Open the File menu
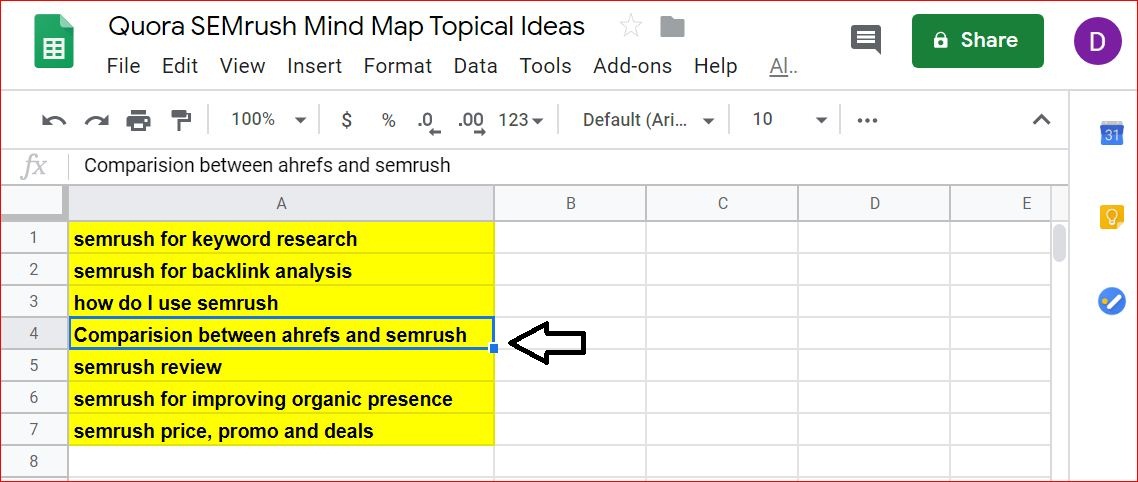Image resolution: width=1138 pixels, height=482 pixels. pyautogui.click(x=123, y=66)
